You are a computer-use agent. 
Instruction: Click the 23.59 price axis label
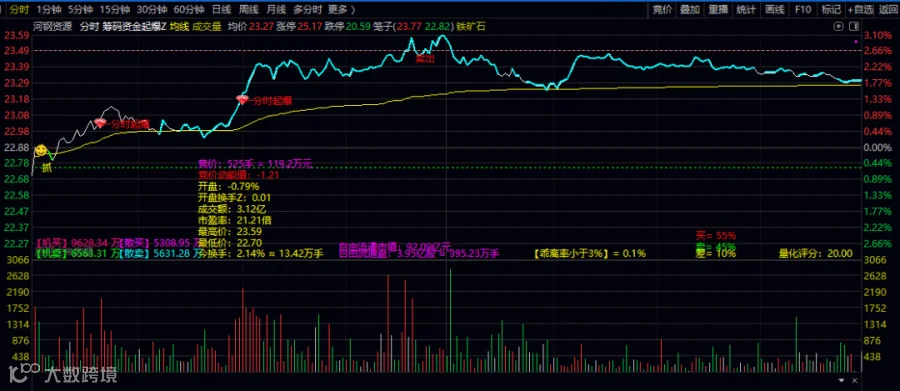pyautogui.click(x=17, y=35)
